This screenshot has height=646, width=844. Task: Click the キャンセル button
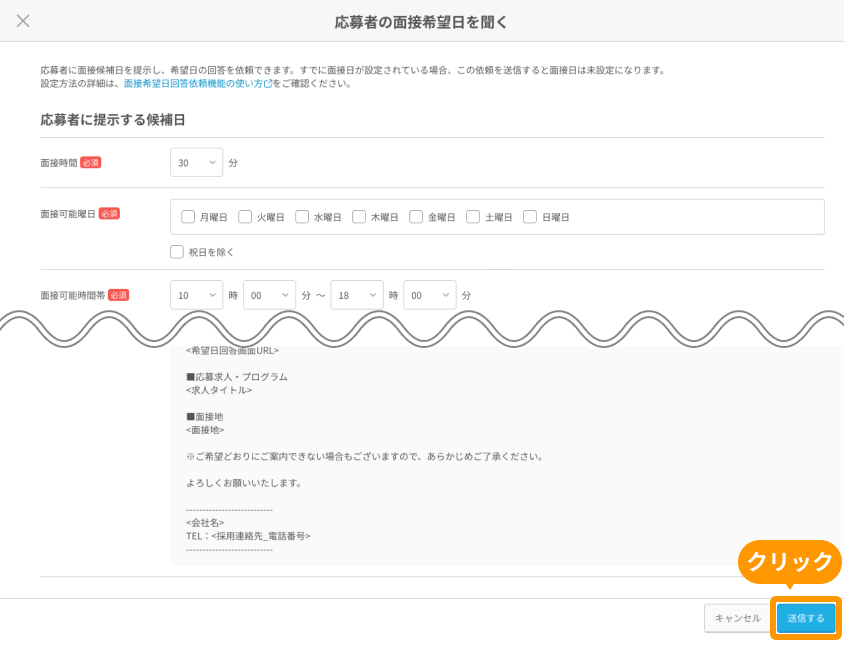click(x=738, y=618)
